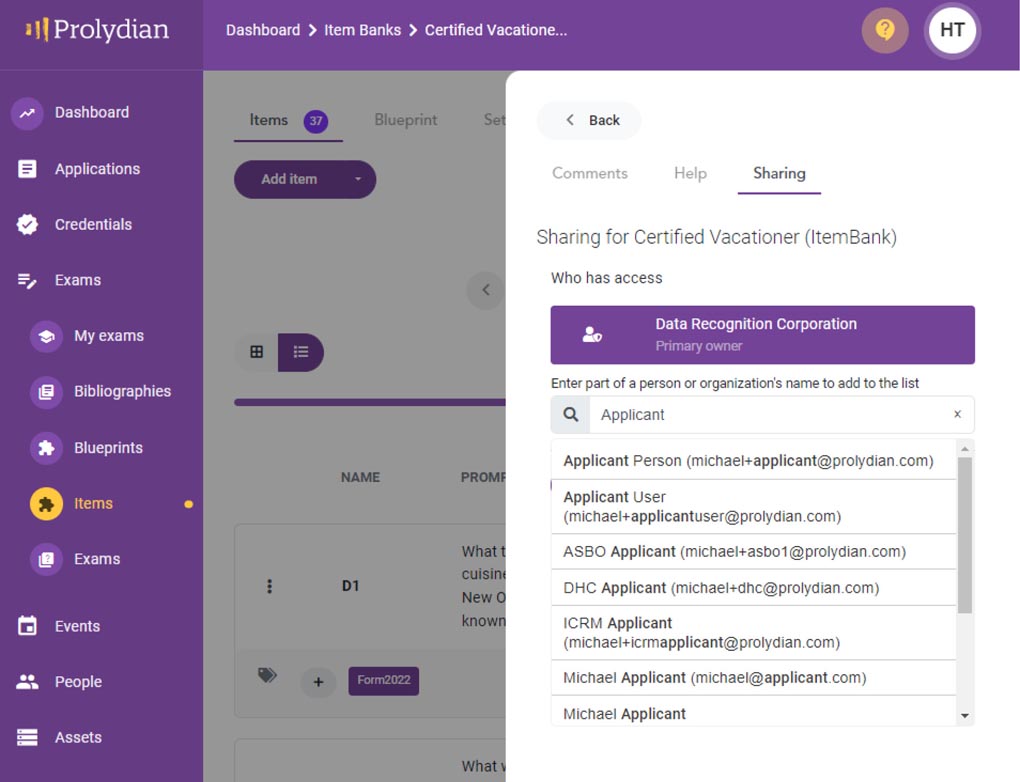
Task: Click the results list scroll-up arrow
Action: [x=965, y=449]
